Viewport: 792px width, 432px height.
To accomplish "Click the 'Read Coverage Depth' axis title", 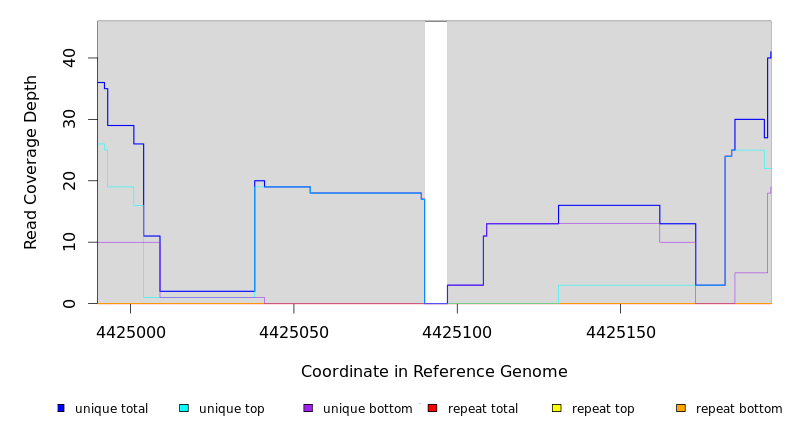I will click(x=32, y=162).
